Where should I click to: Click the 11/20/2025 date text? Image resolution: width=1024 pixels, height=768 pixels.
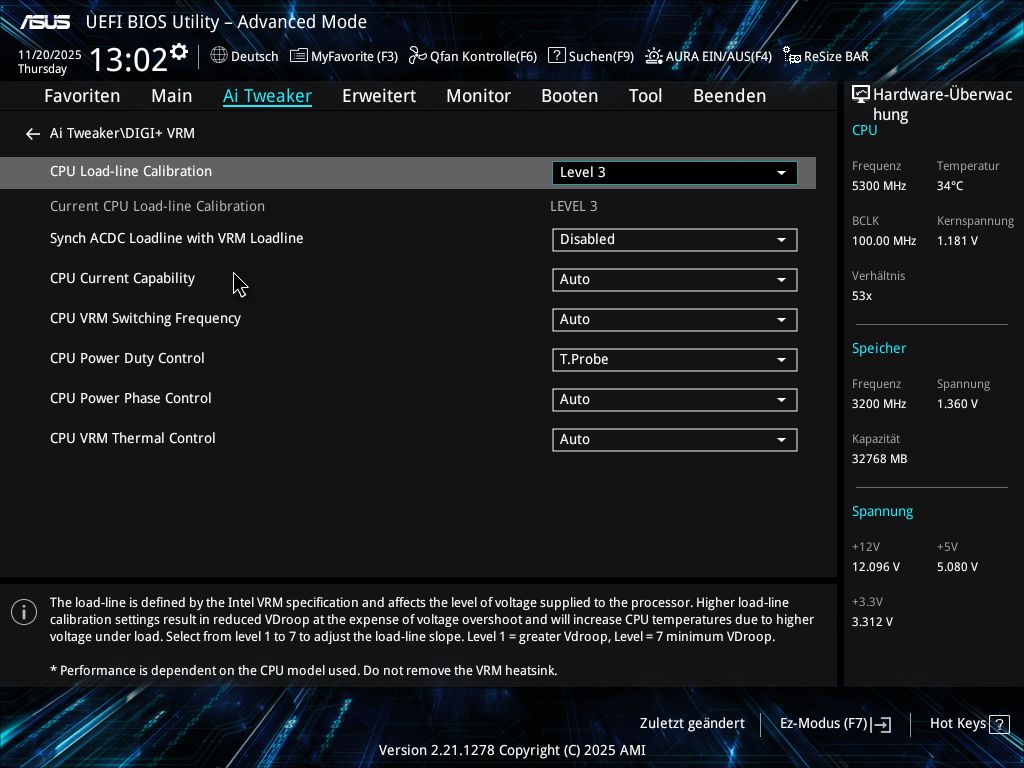50,55
